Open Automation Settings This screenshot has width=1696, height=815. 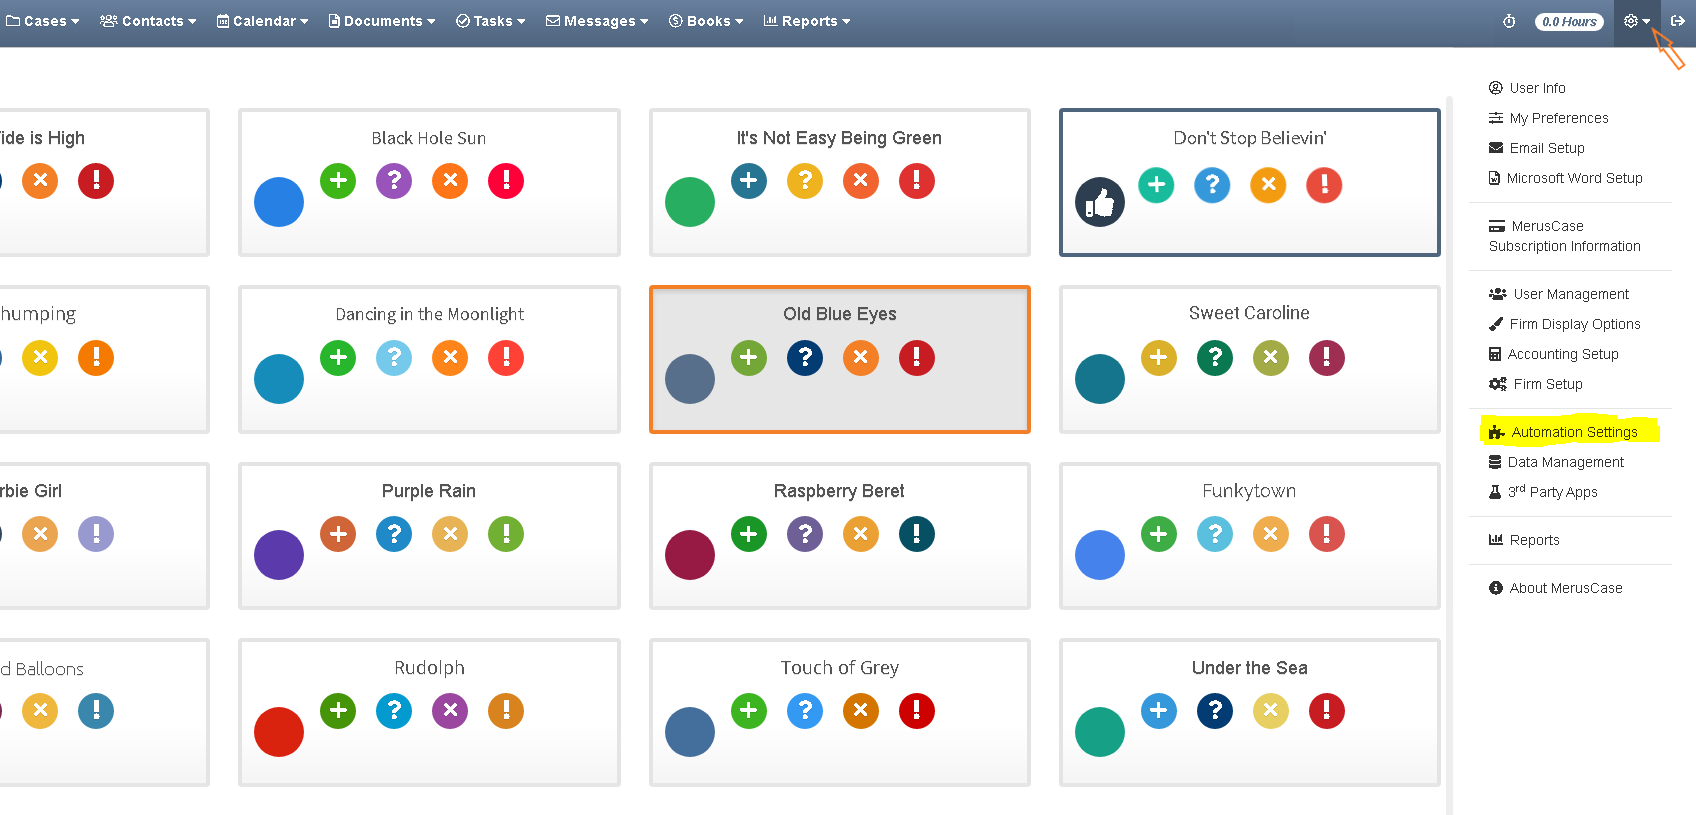click(1563, 432)
